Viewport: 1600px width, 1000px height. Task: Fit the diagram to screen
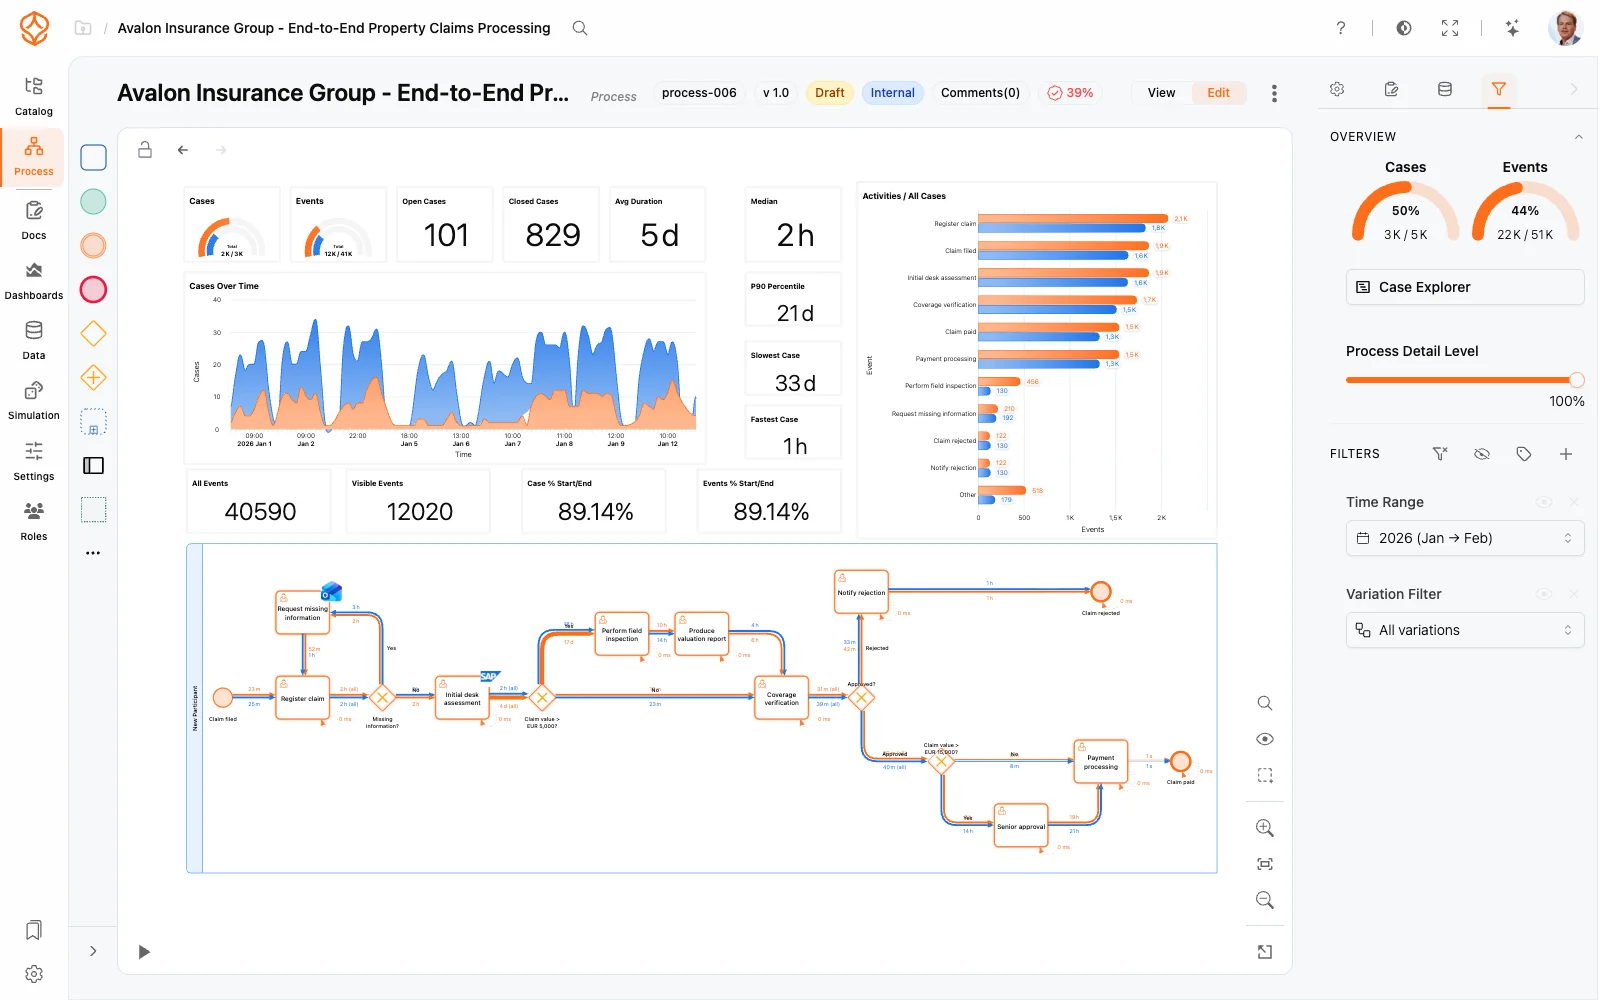pos(1265,864)
